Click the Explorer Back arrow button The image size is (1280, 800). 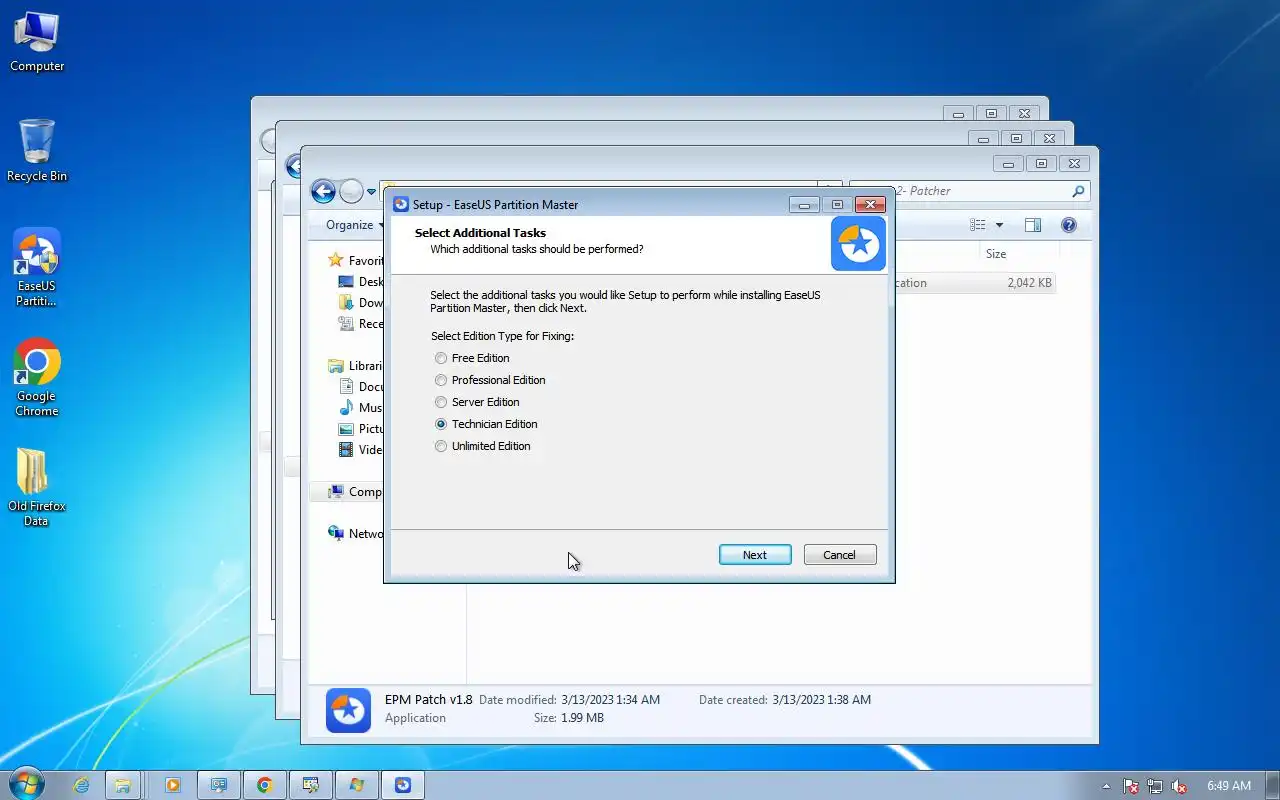323,191
